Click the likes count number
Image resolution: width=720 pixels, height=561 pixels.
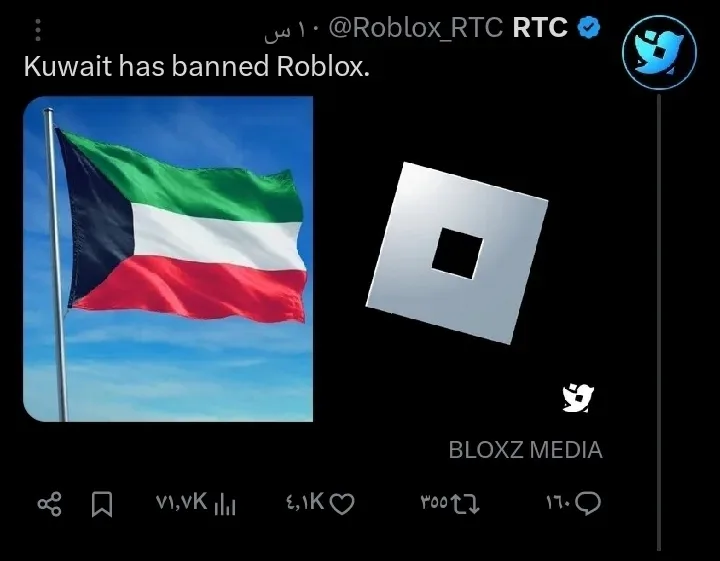tap(305, 502)
